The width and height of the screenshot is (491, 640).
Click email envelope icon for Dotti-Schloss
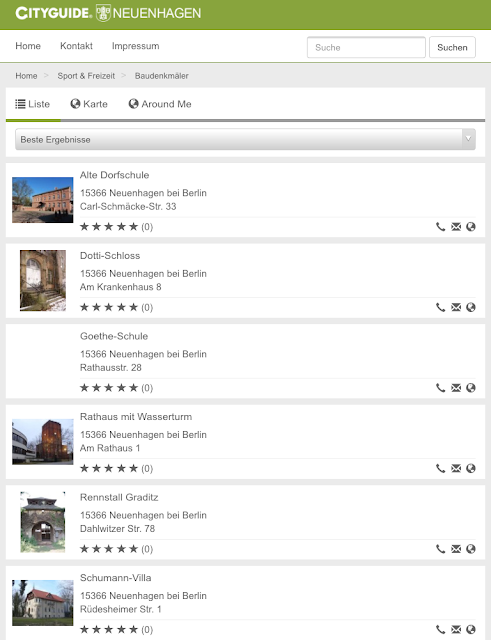click(456, 307)
